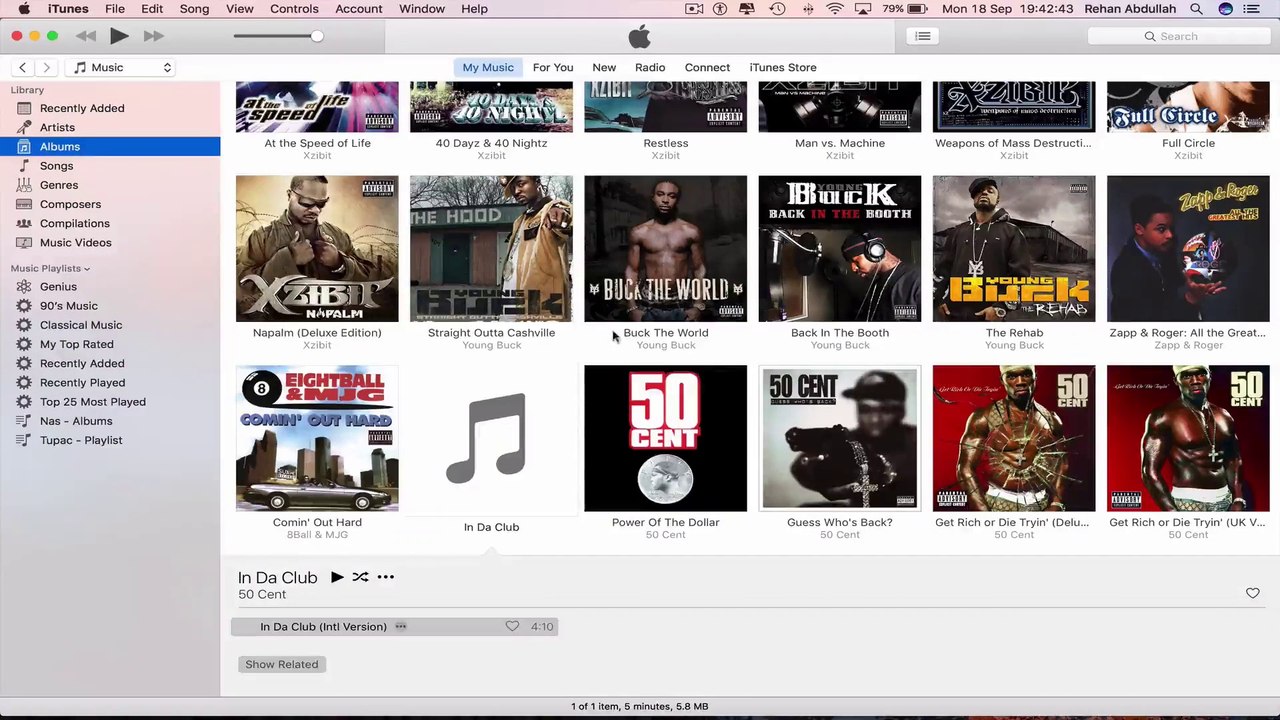
Task: Open the Genius playlist
Action: tap(110, 286)
